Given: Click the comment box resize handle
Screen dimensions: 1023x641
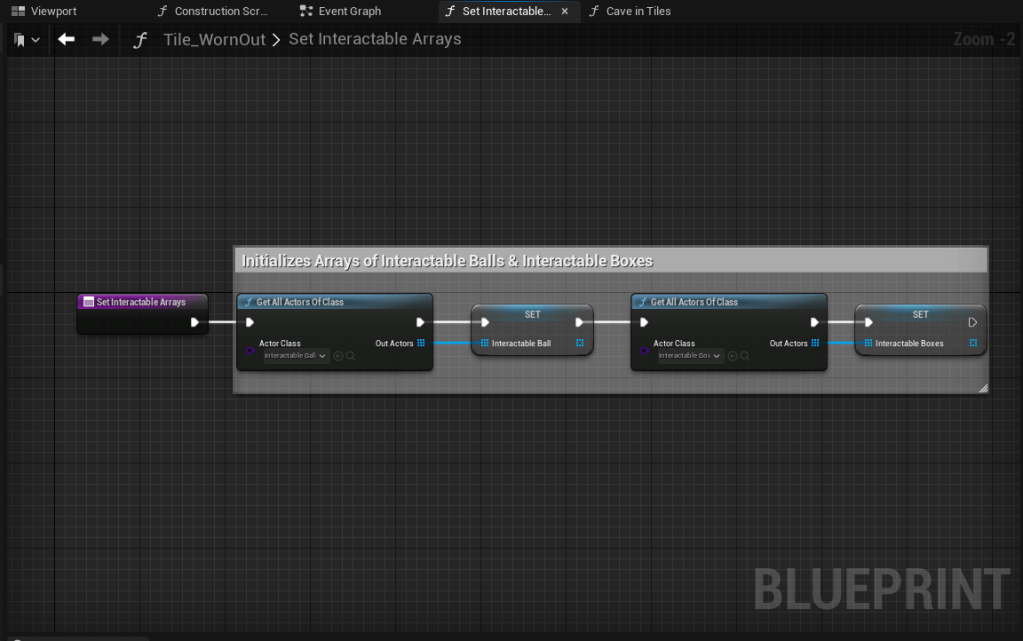Looking at the screenshot, I should pos(982,388).
